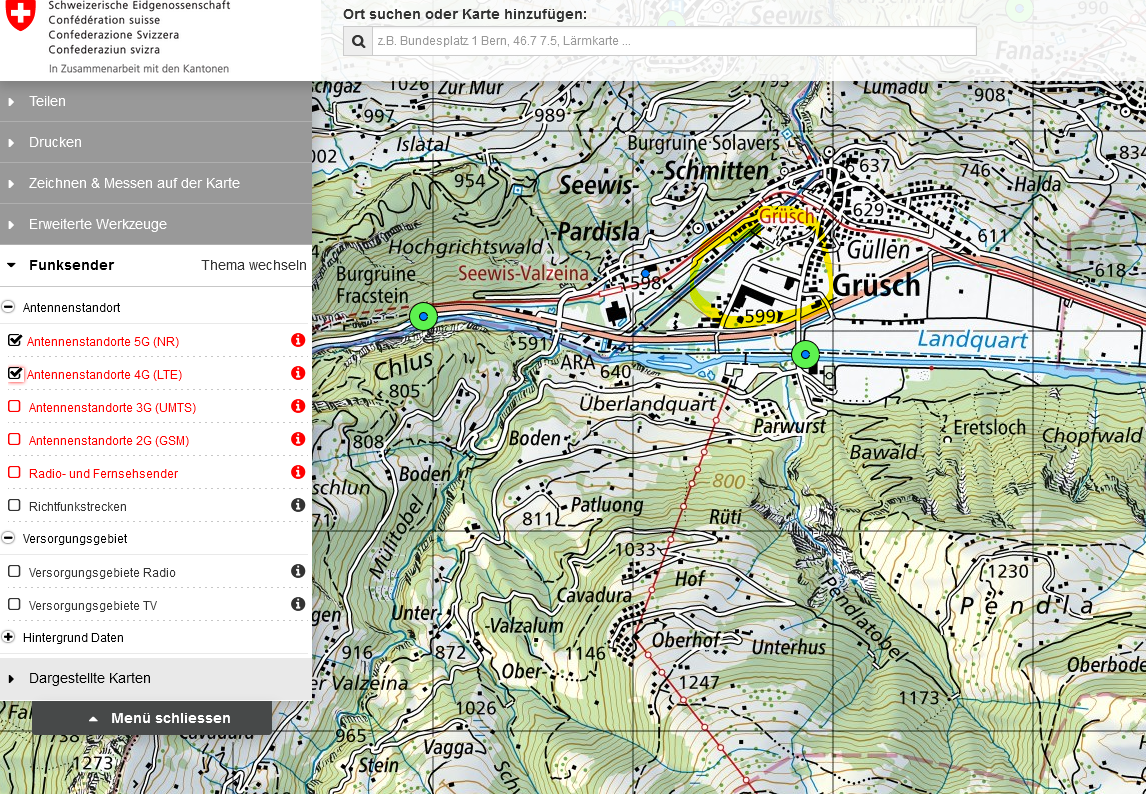Click Menü schliessen button
Viewport: 1146px width, 794px height.
point(152,718)
